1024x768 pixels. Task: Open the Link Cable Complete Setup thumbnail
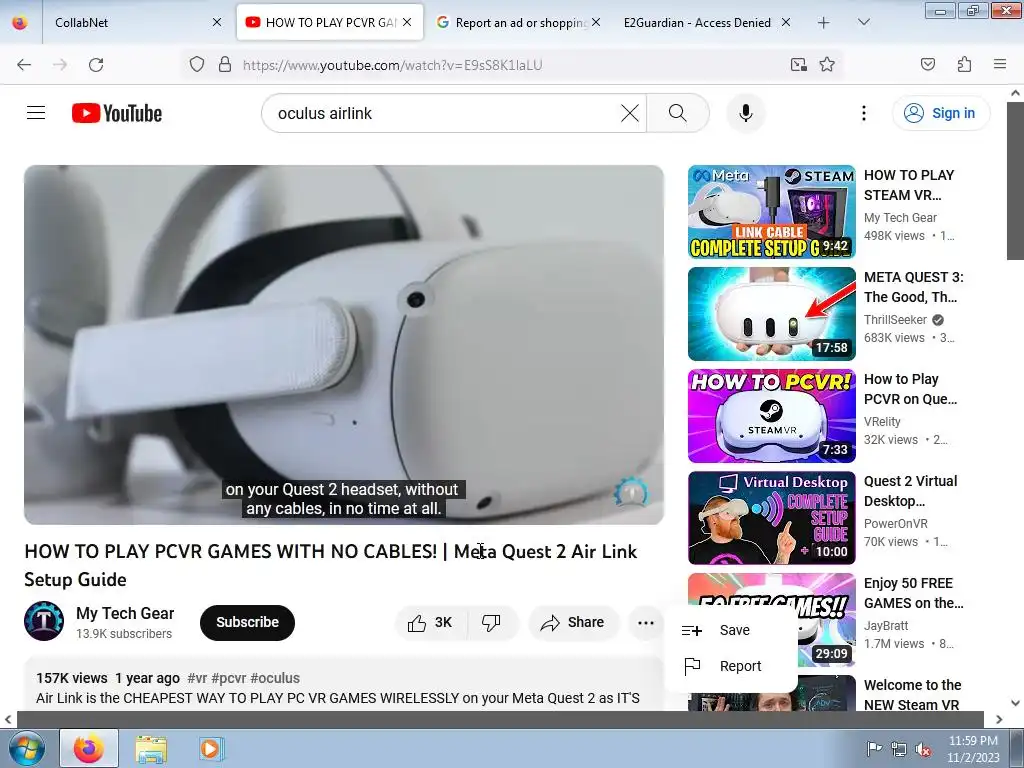pos(771,212)
